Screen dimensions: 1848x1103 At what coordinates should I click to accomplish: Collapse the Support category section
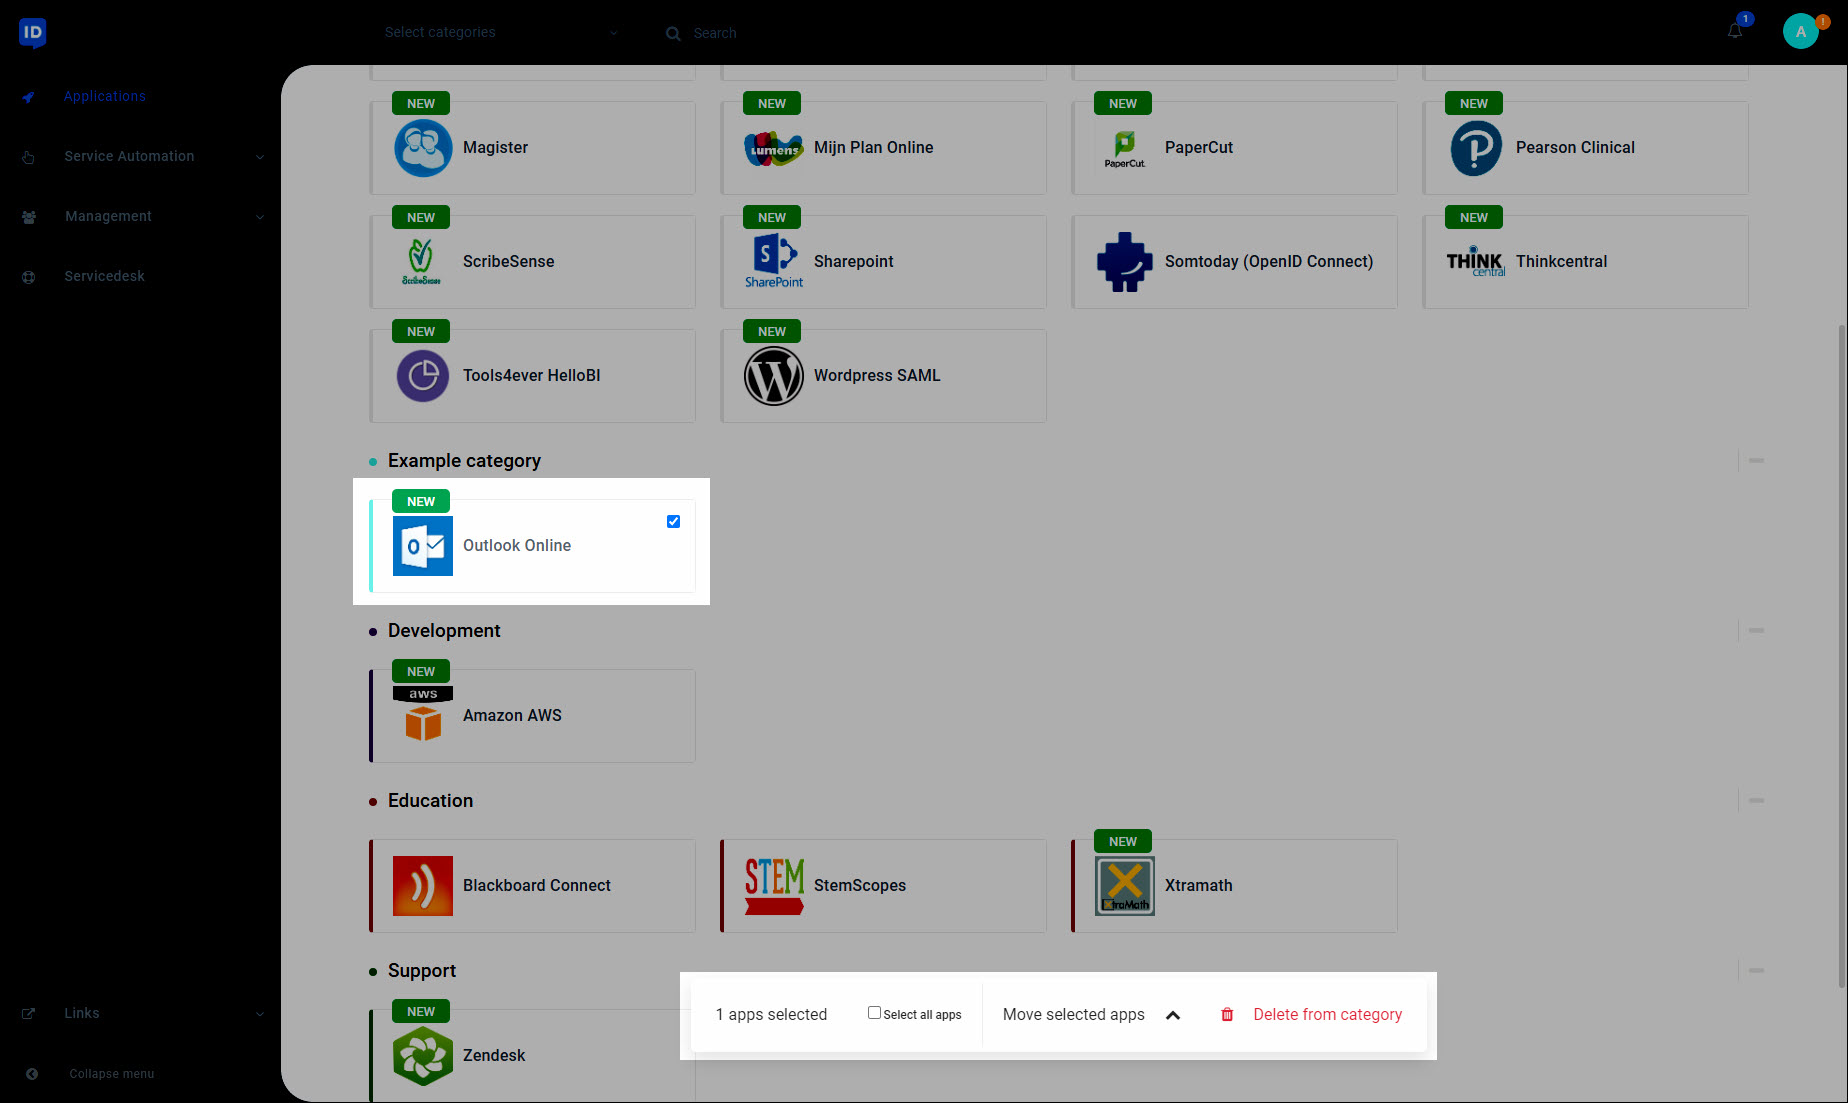pos(1756,971)
